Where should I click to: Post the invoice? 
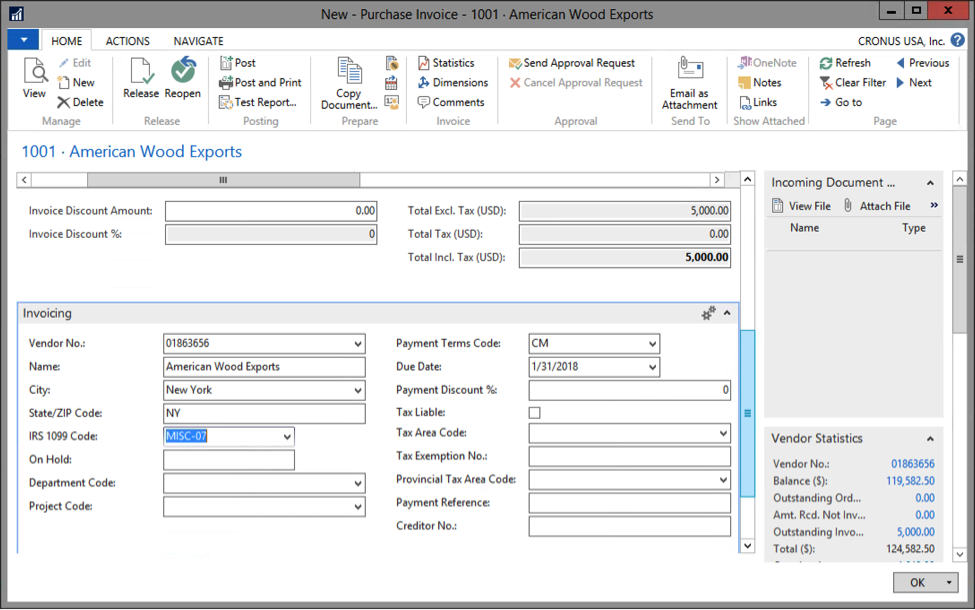click(238, 63)
